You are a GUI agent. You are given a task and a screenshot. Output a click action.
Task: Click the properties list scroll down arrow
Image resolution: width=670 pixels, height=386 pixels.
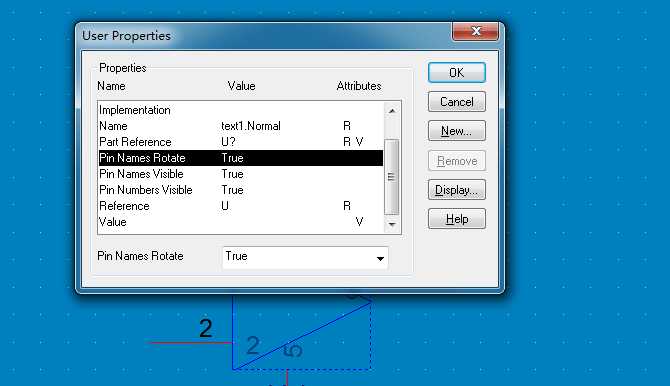click(391, 224)
